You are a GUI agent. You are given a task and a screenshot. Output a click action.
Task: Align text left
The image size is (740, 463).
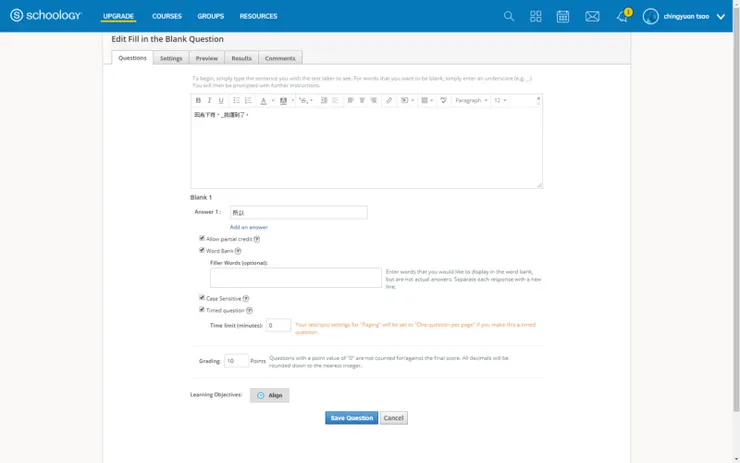click(351, 100)
